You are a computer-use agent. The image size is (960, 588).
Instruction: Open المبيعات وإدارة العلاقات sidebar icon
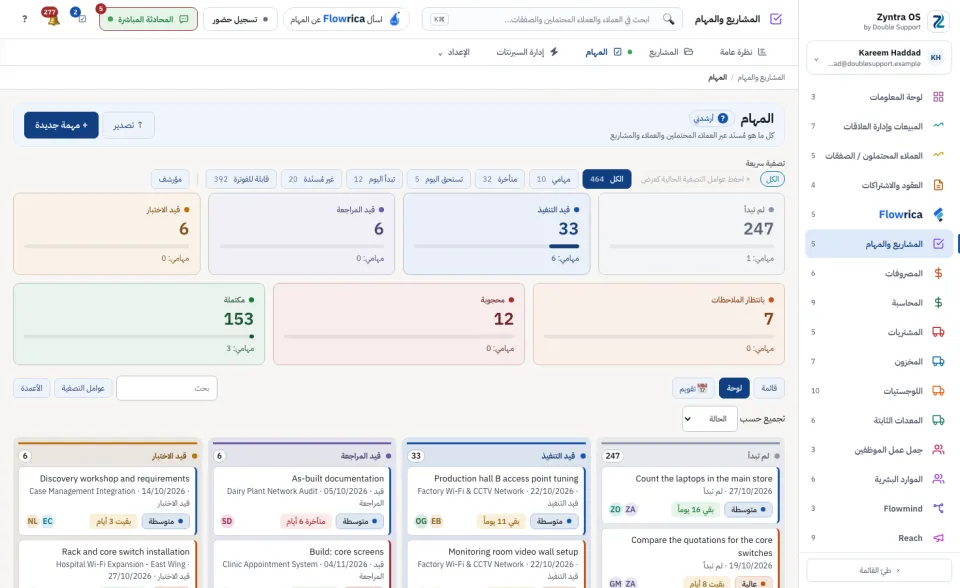click(x=938, y=126)
